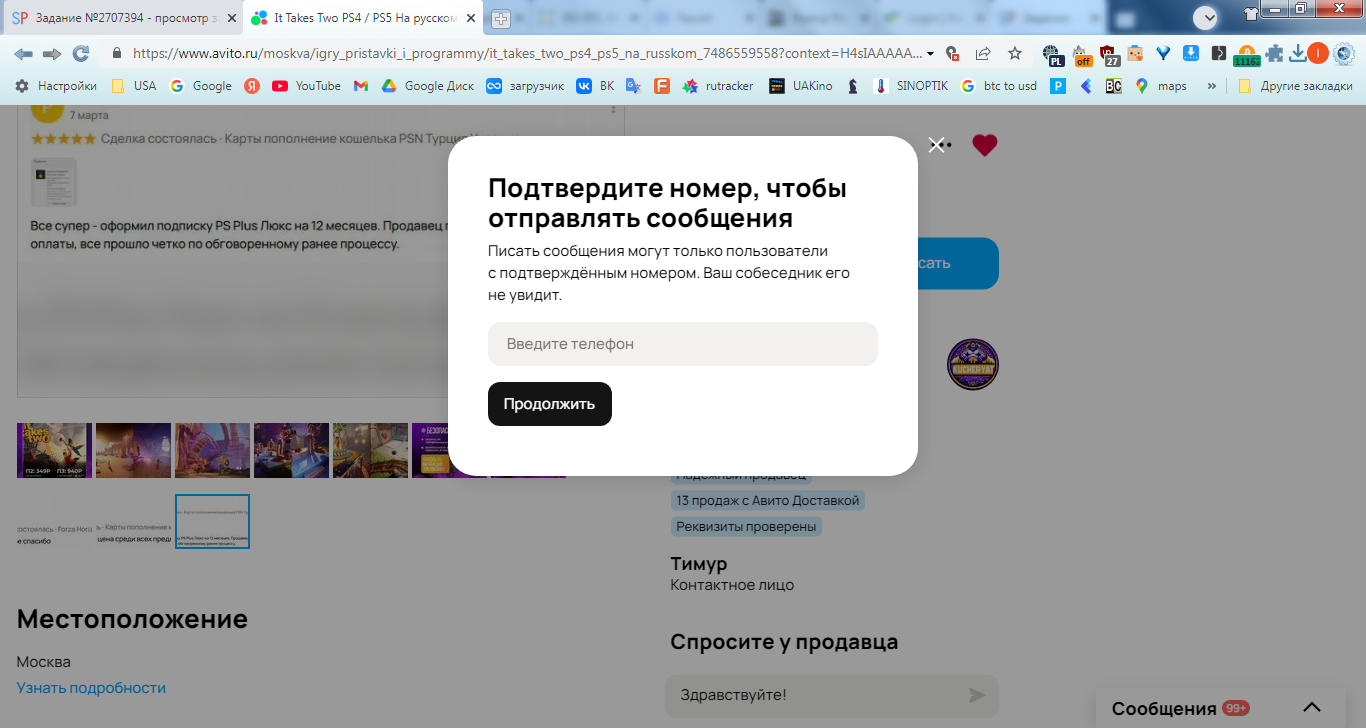Open the Google Диск bookmark
Screen dimensions: 1366x728
pos(427,86)
